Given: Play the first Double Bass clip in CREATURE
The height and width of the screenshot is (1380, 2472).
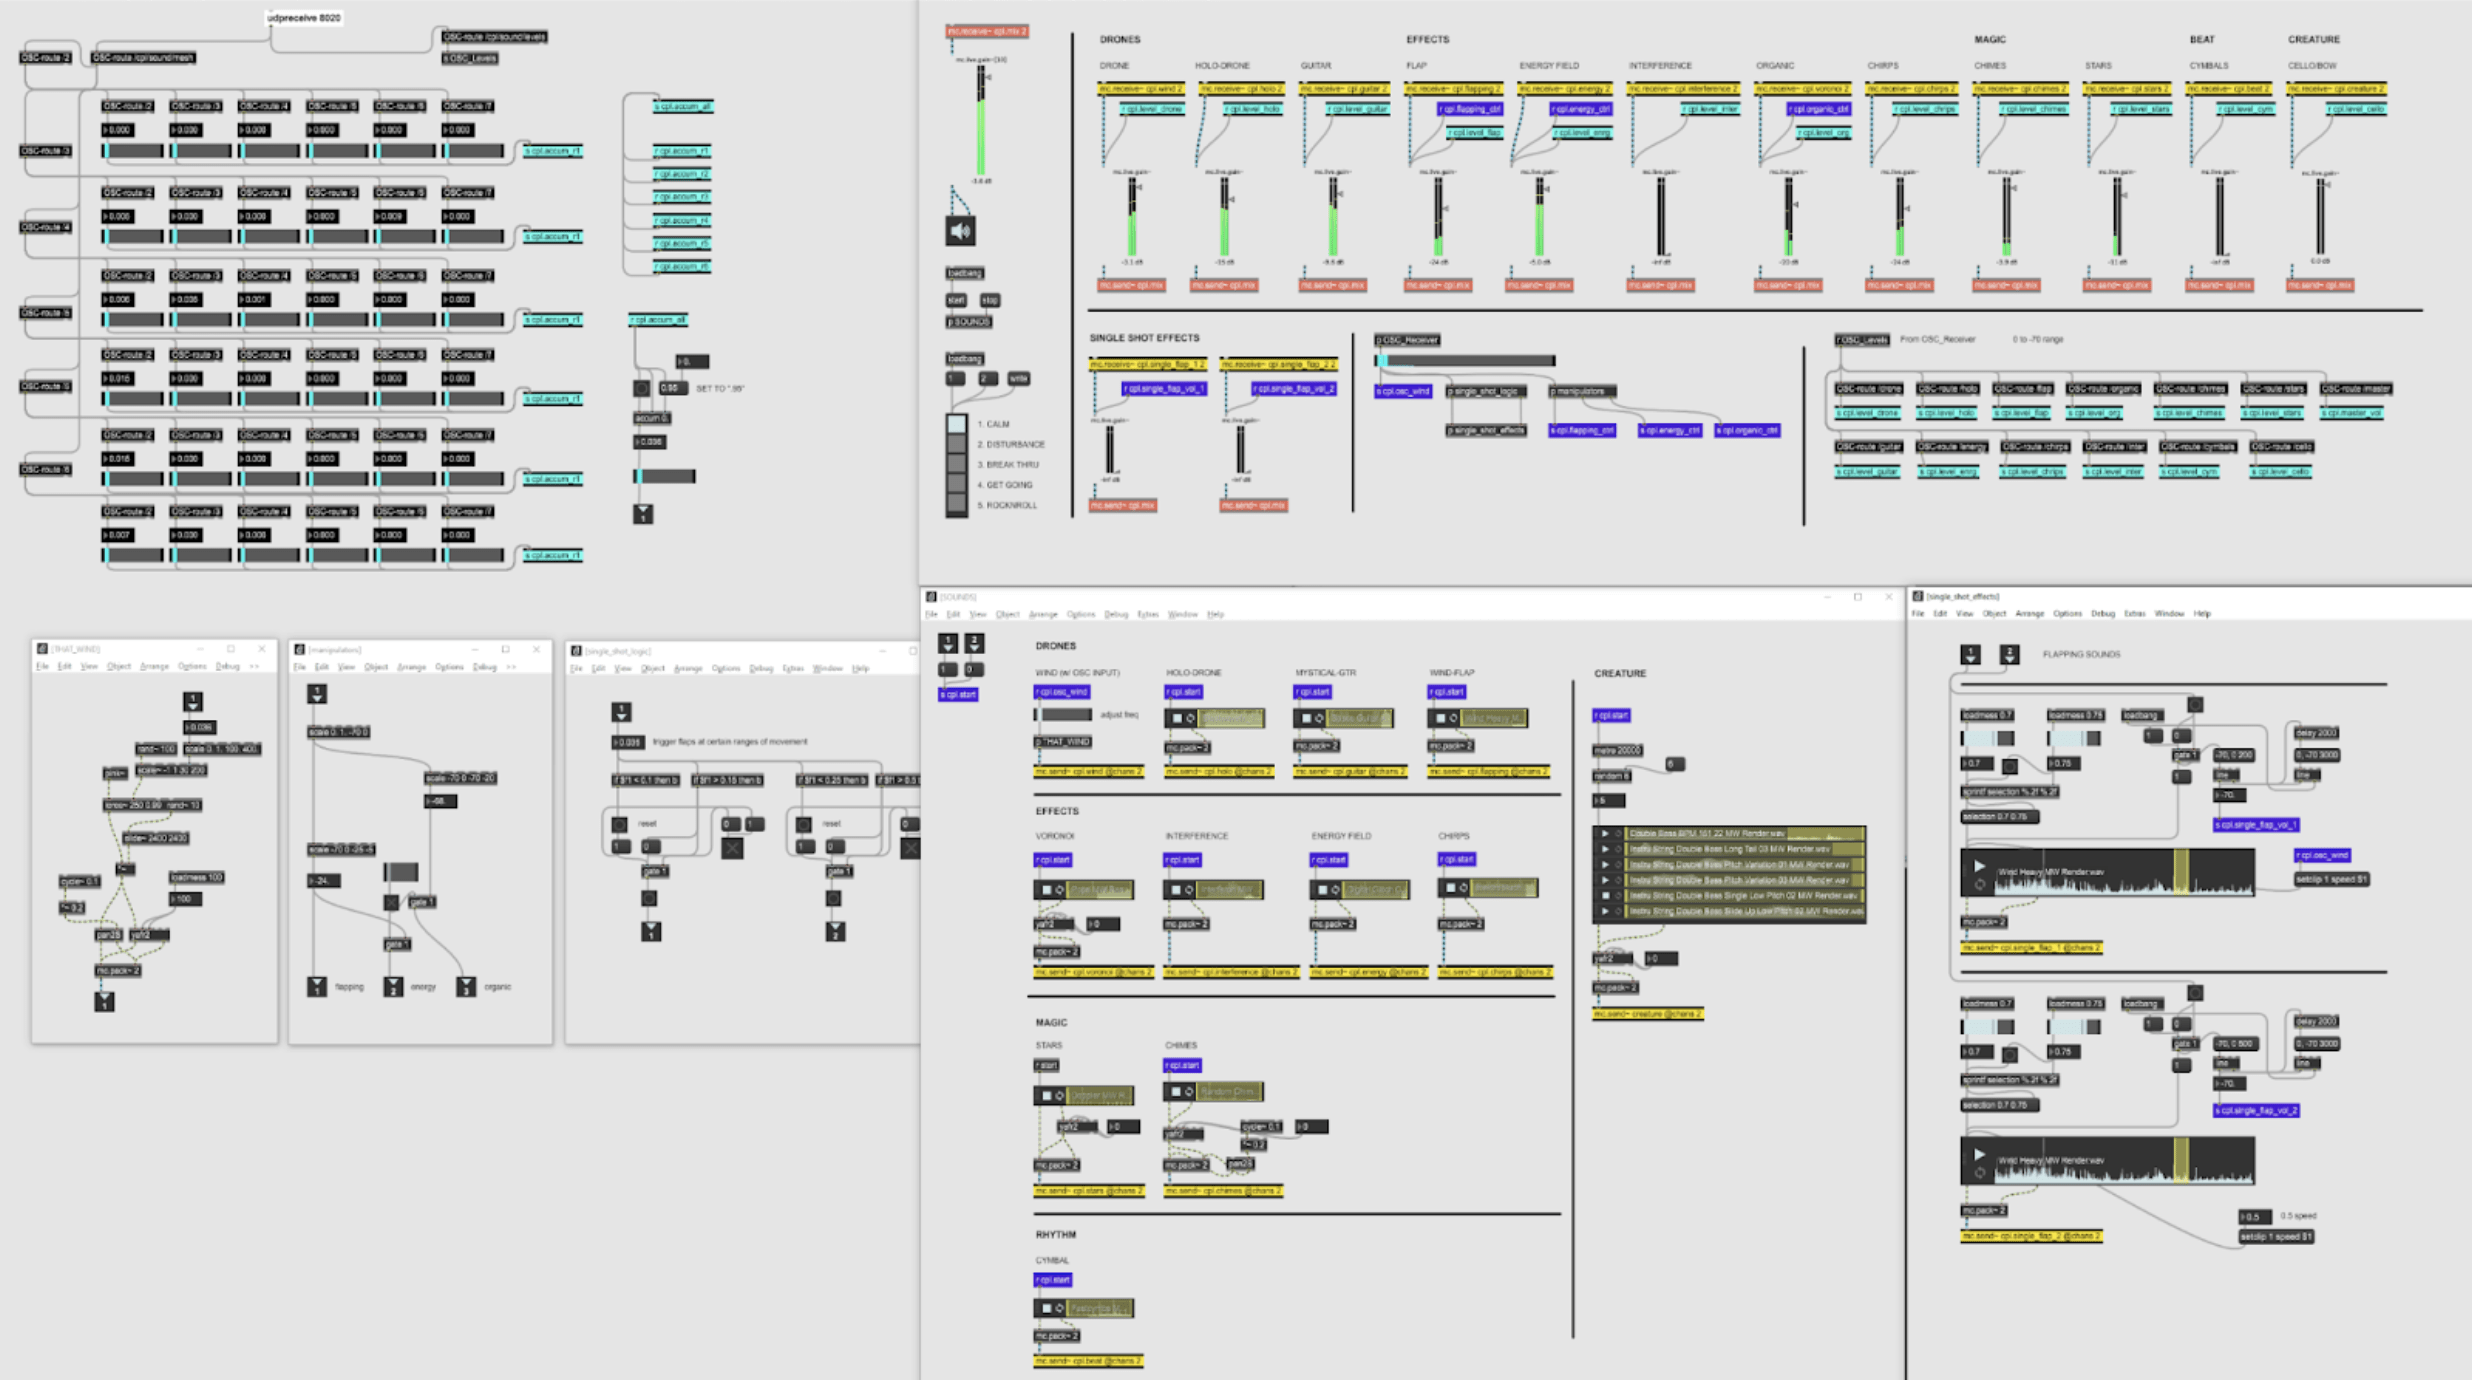Looking at the screenshot, I should [1605, 833].
